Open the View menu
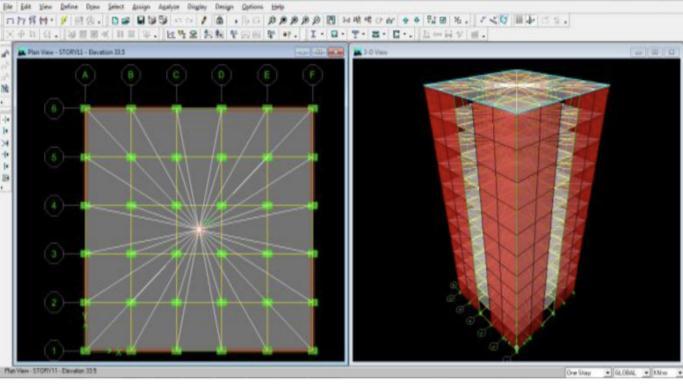Viewport: 683px width, 386px height. pos(45,7)
